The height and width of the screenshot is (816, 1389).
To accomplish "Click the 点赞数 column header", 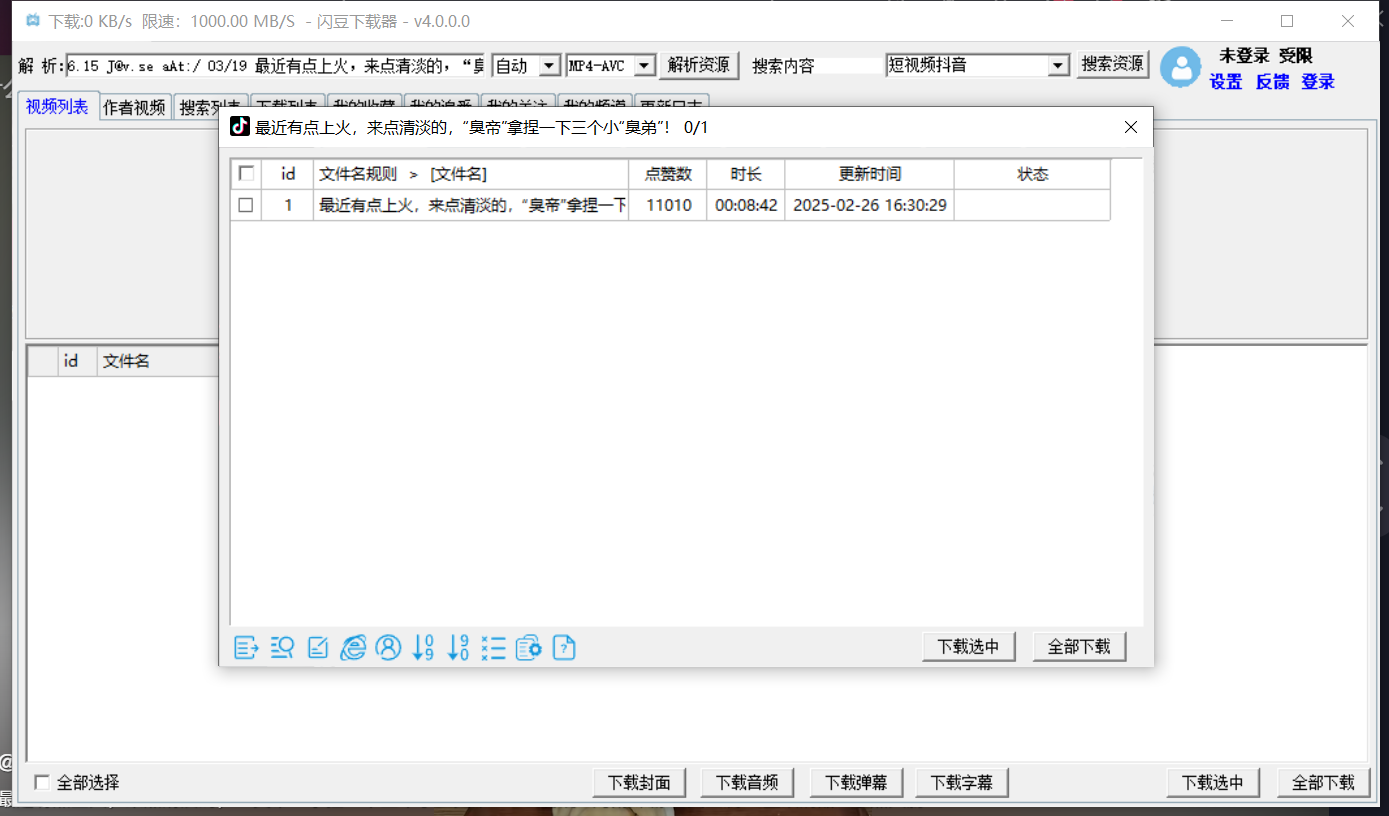I will point(668,174).
